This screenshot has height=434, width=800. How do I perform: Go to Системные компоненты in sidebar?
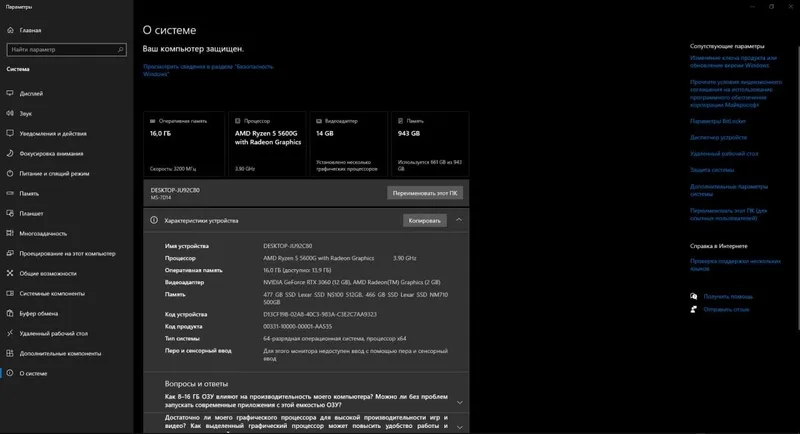click(52, 293)
